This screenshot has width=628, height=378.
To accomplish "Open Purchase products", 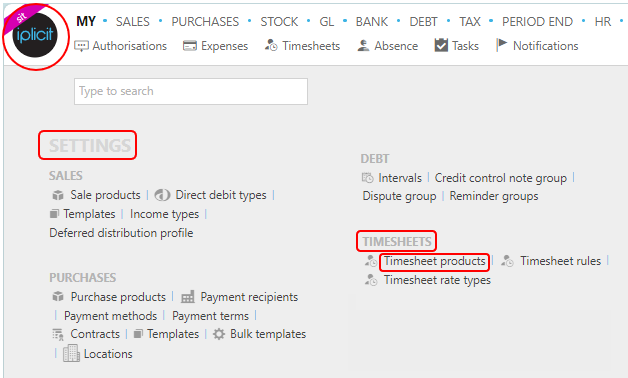I will (118, 297).
